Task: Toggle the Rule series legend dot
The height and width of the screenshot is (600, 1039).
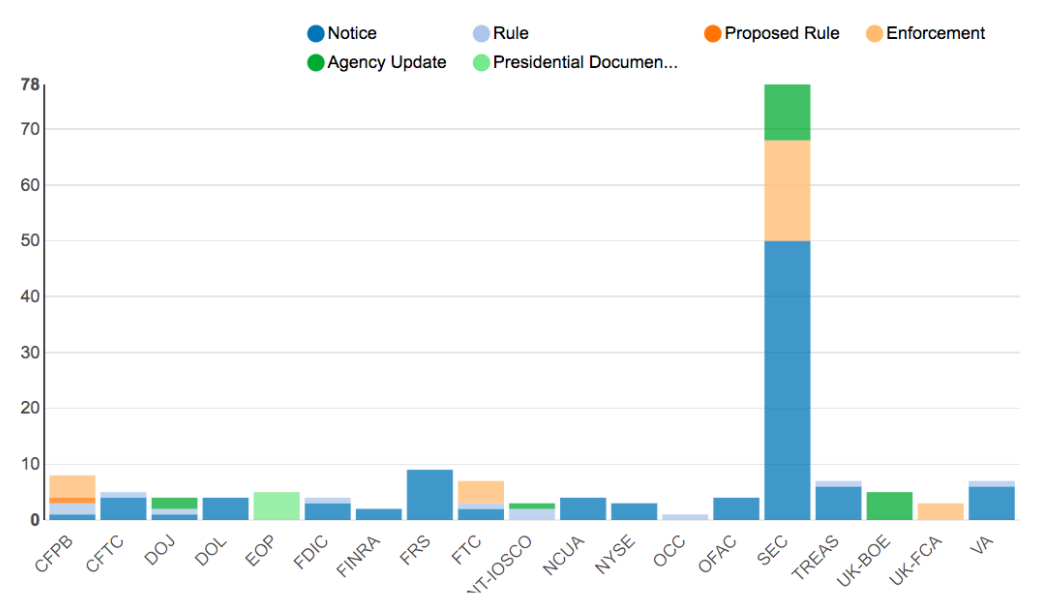Action: tap(482, 34)
